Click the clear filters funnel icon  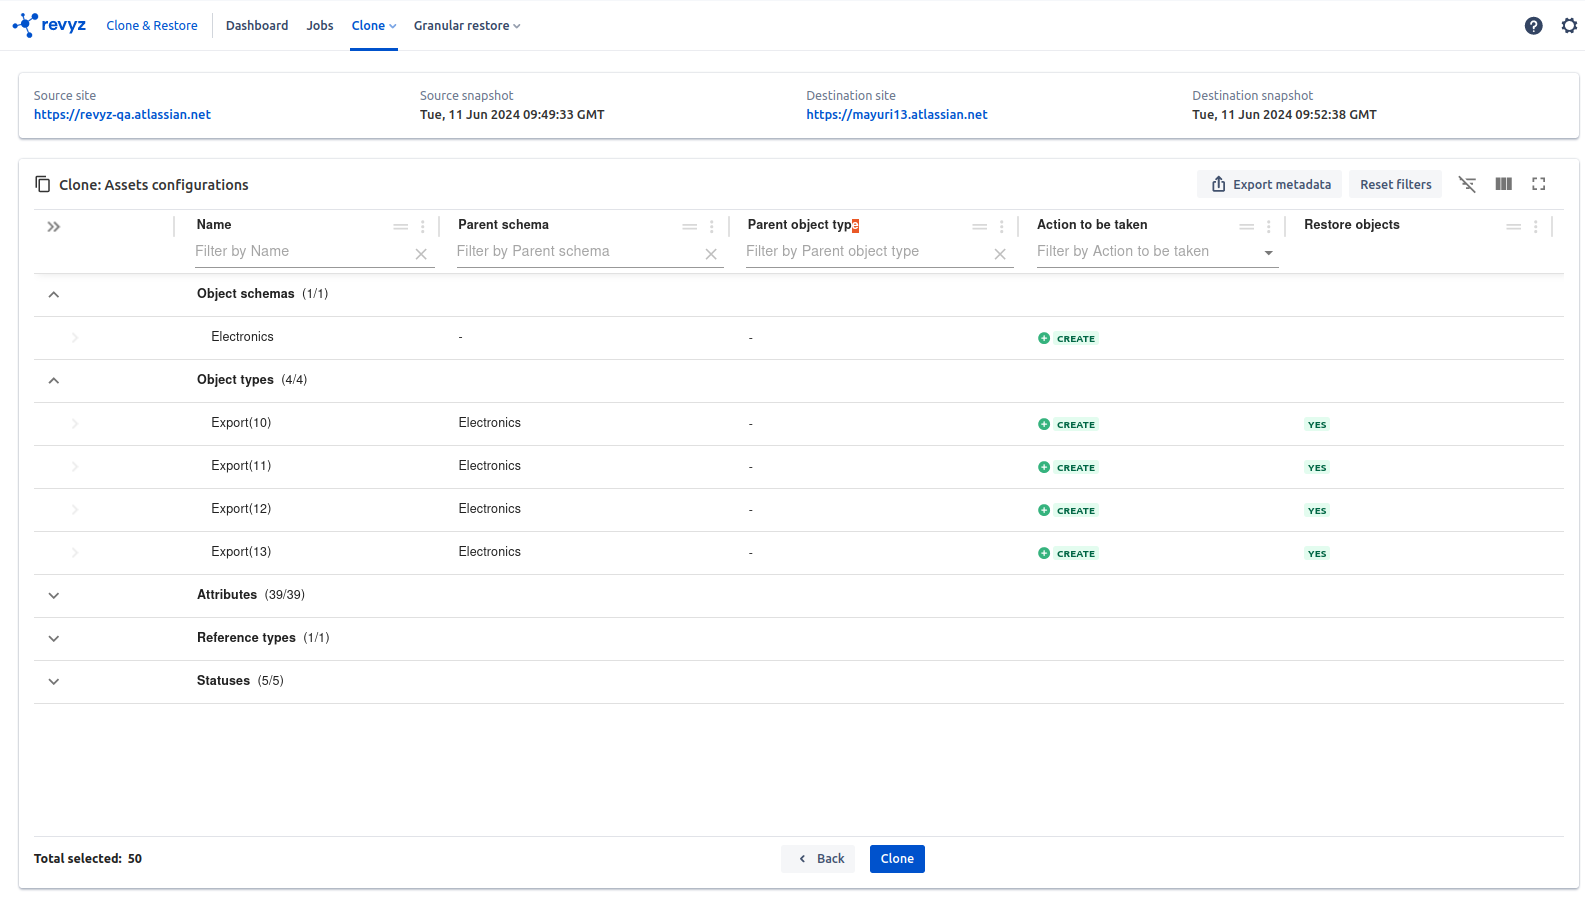[1467, 184]
